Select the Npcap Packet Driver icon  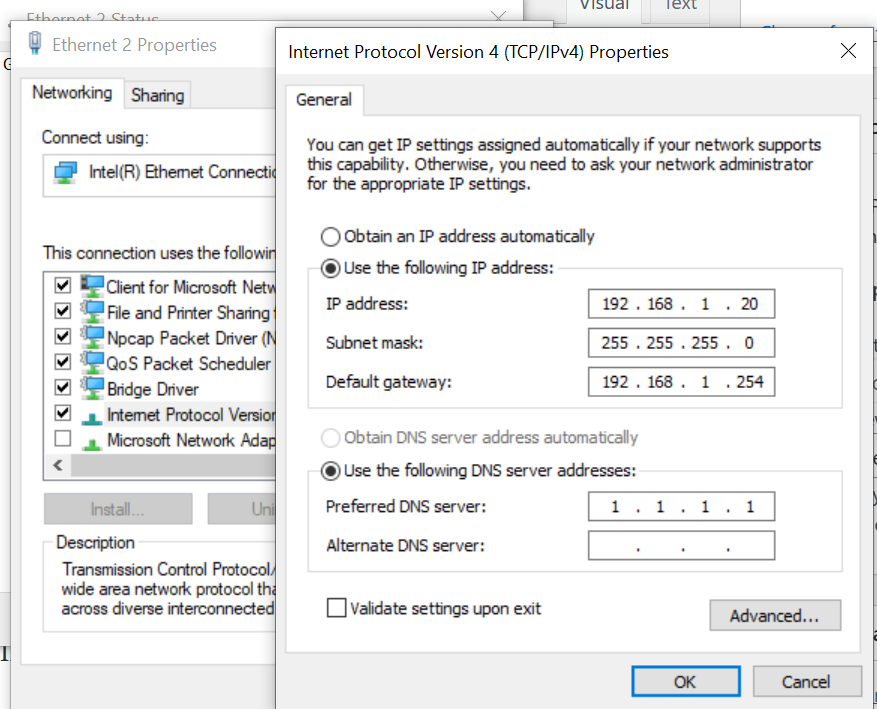(92, 338)
